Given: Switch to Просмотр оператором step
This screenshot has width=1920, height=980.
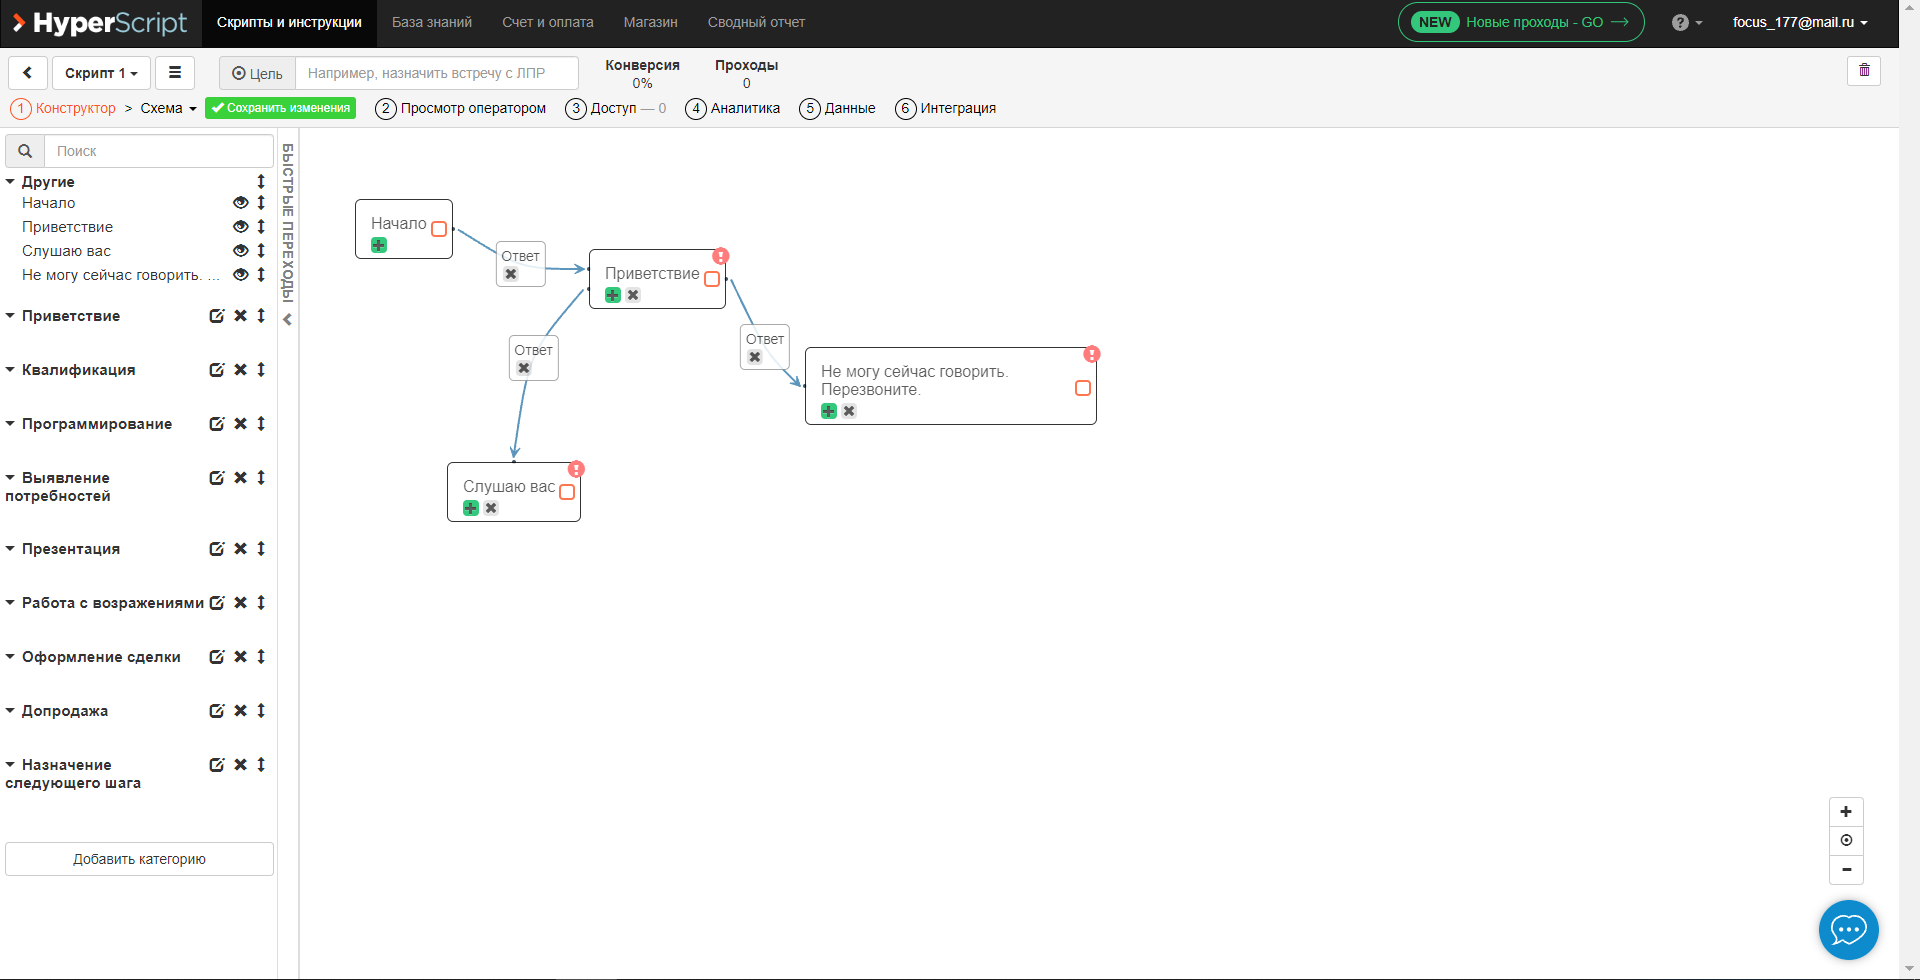Looking at the screenshot, I should point(461,108).
